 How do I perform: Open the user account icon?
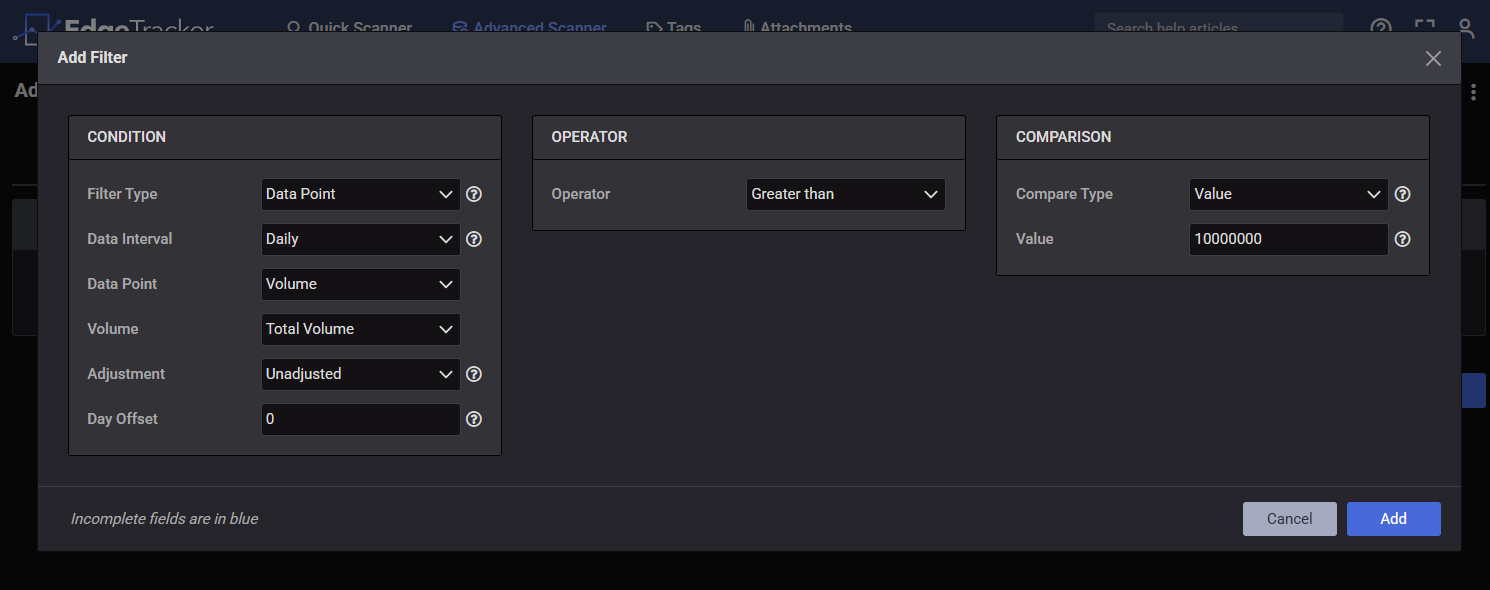(1466, 28)
